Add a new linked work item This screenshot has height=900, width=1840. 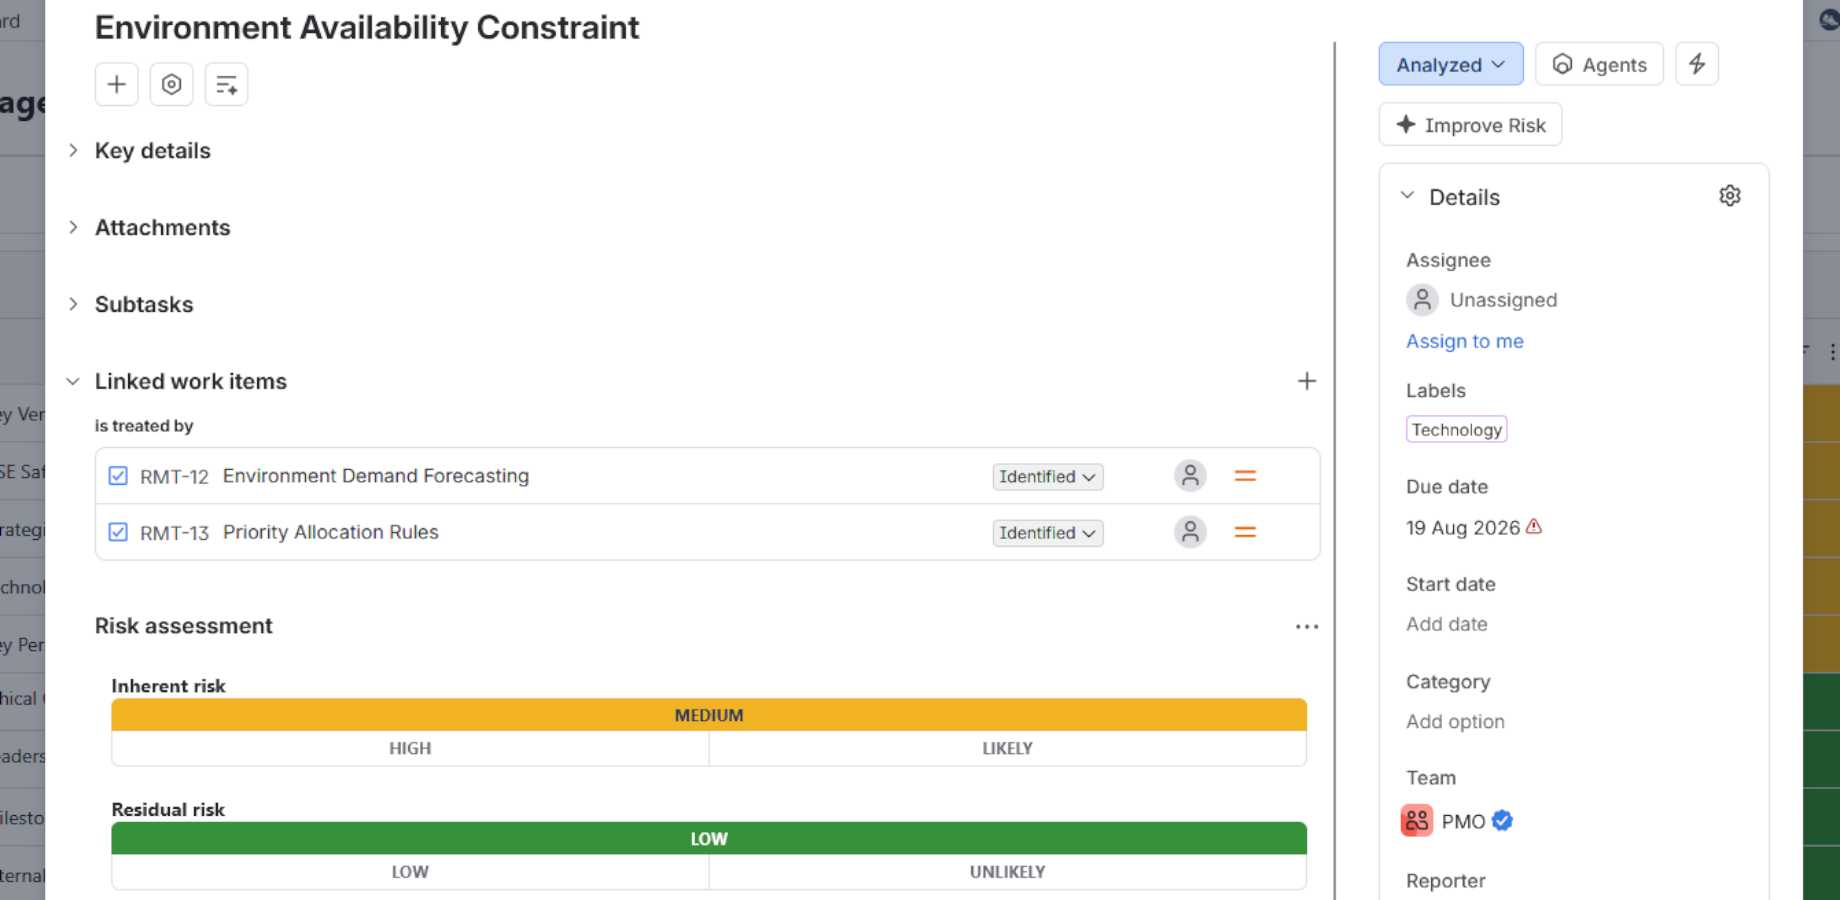point(1306,381)
